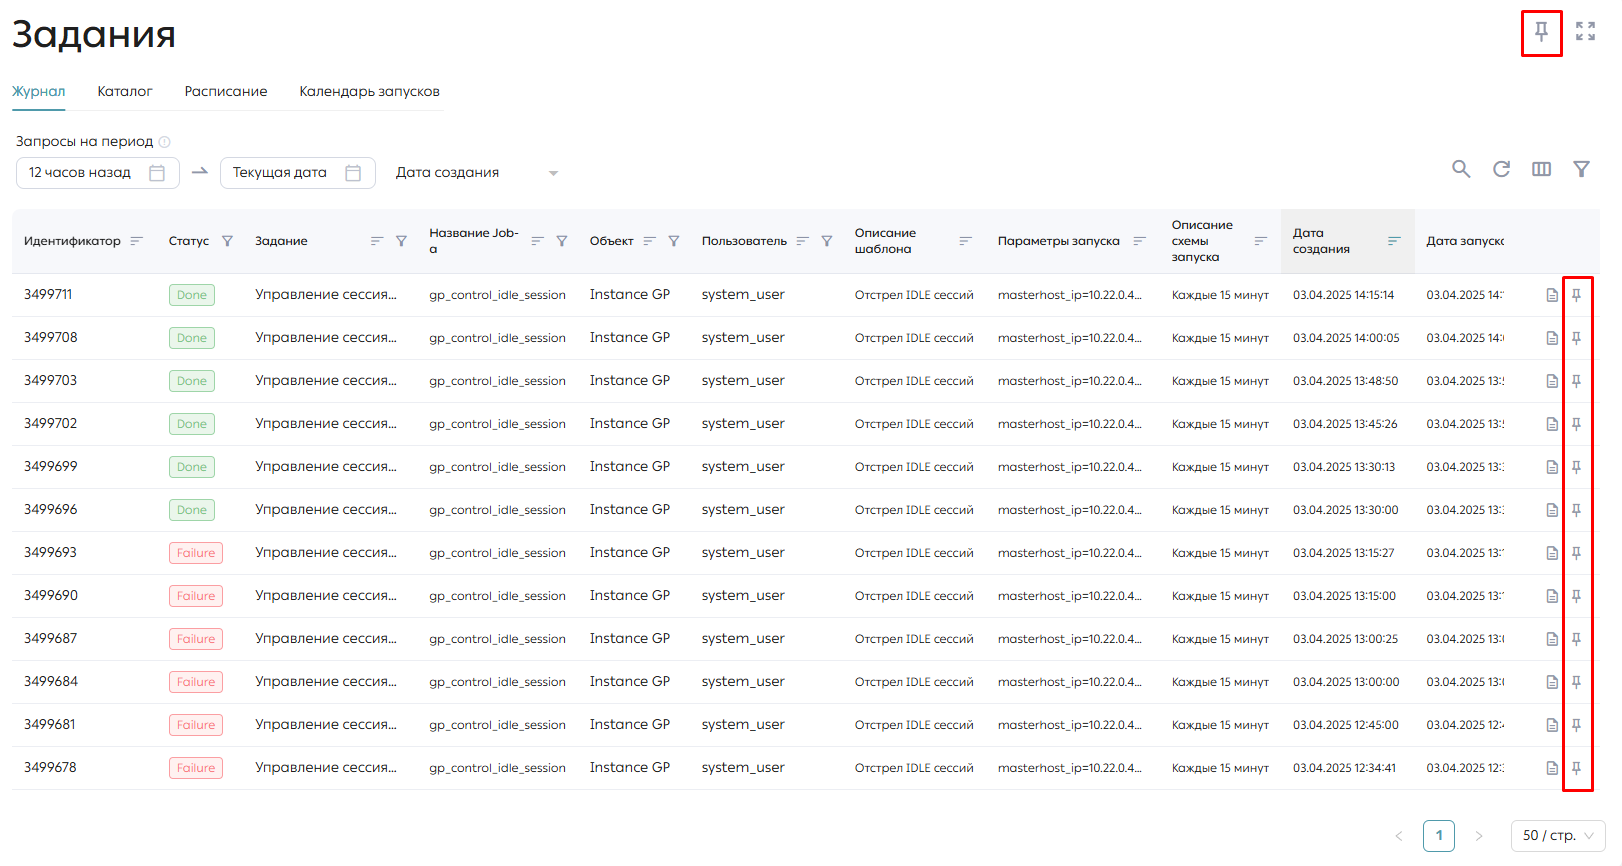This screenshot has width=1622, height=866.
Task: Sort by Идентификатор column sort icon
Action: pyautogui.click(x=136, y=241)
